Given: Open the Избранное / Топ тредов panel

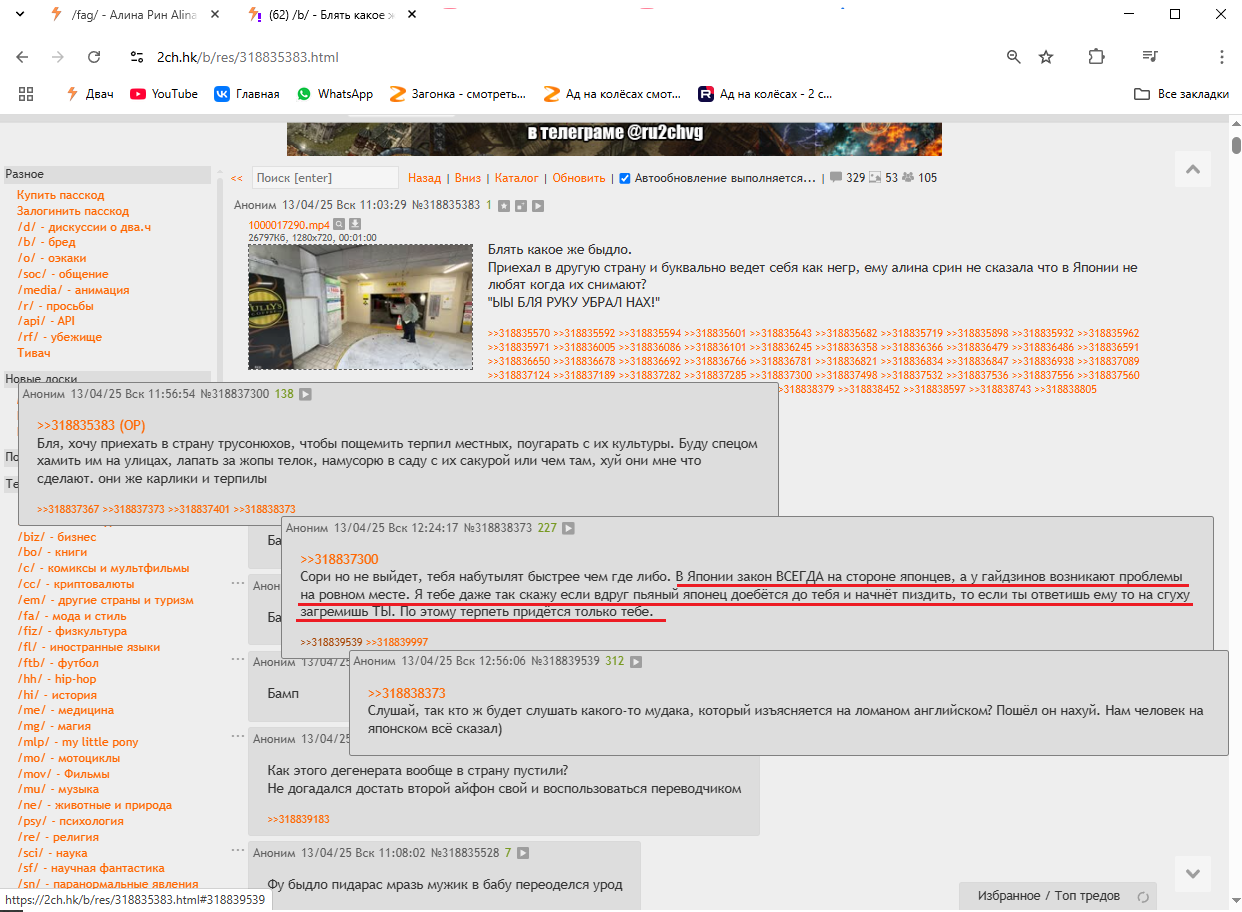Looking at the screenshot, I should [1049, 896].
